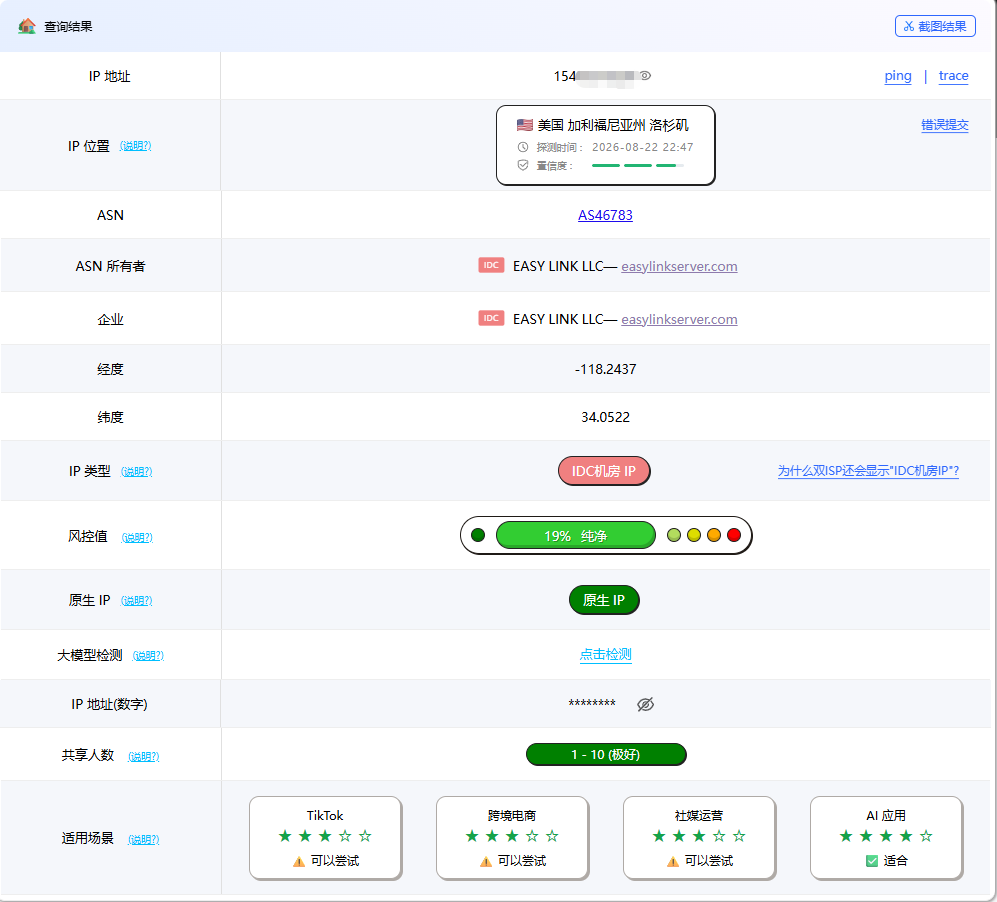Click the star rating in TikTok card
This screenshot has height=902, width=997.
point(325,836)
